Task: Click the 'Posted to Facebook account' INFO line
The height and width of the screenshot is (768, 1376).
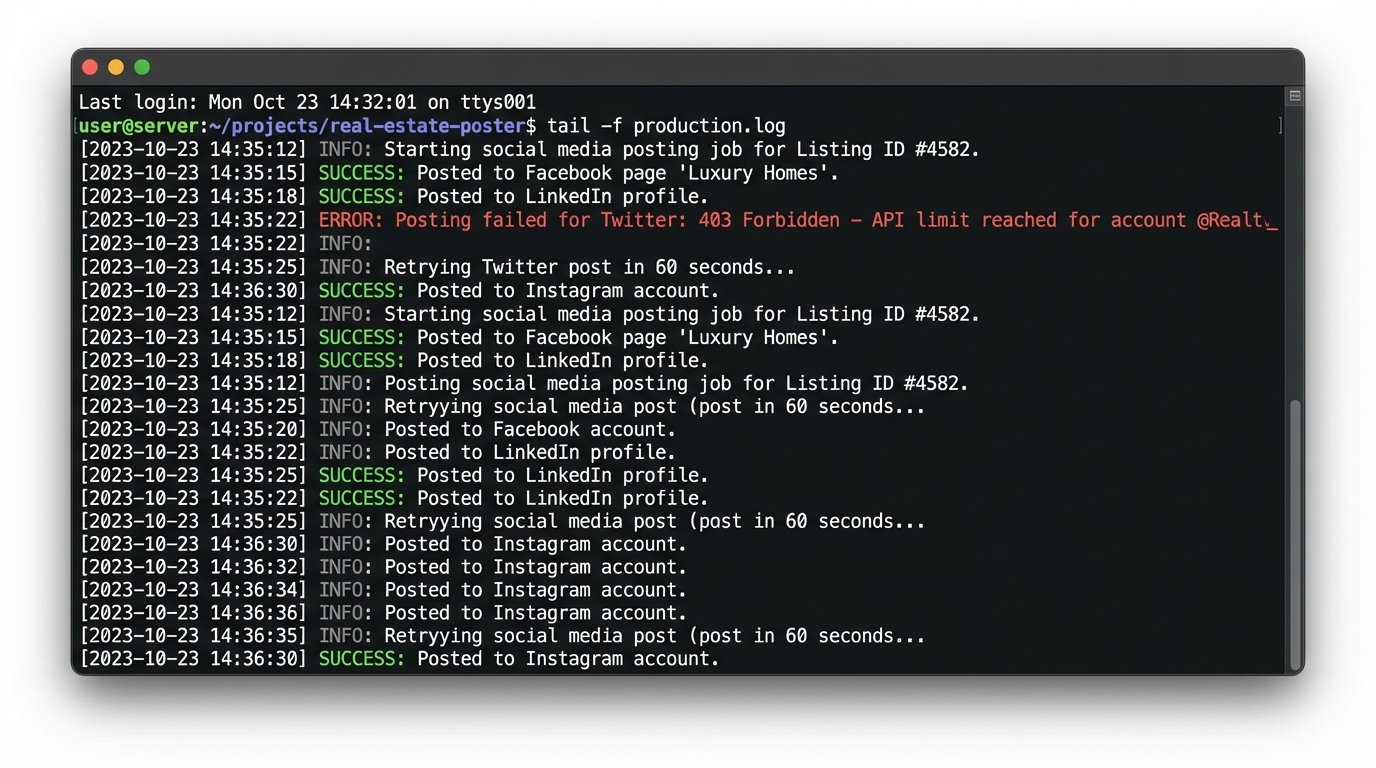Action: (x=378, y=429)
